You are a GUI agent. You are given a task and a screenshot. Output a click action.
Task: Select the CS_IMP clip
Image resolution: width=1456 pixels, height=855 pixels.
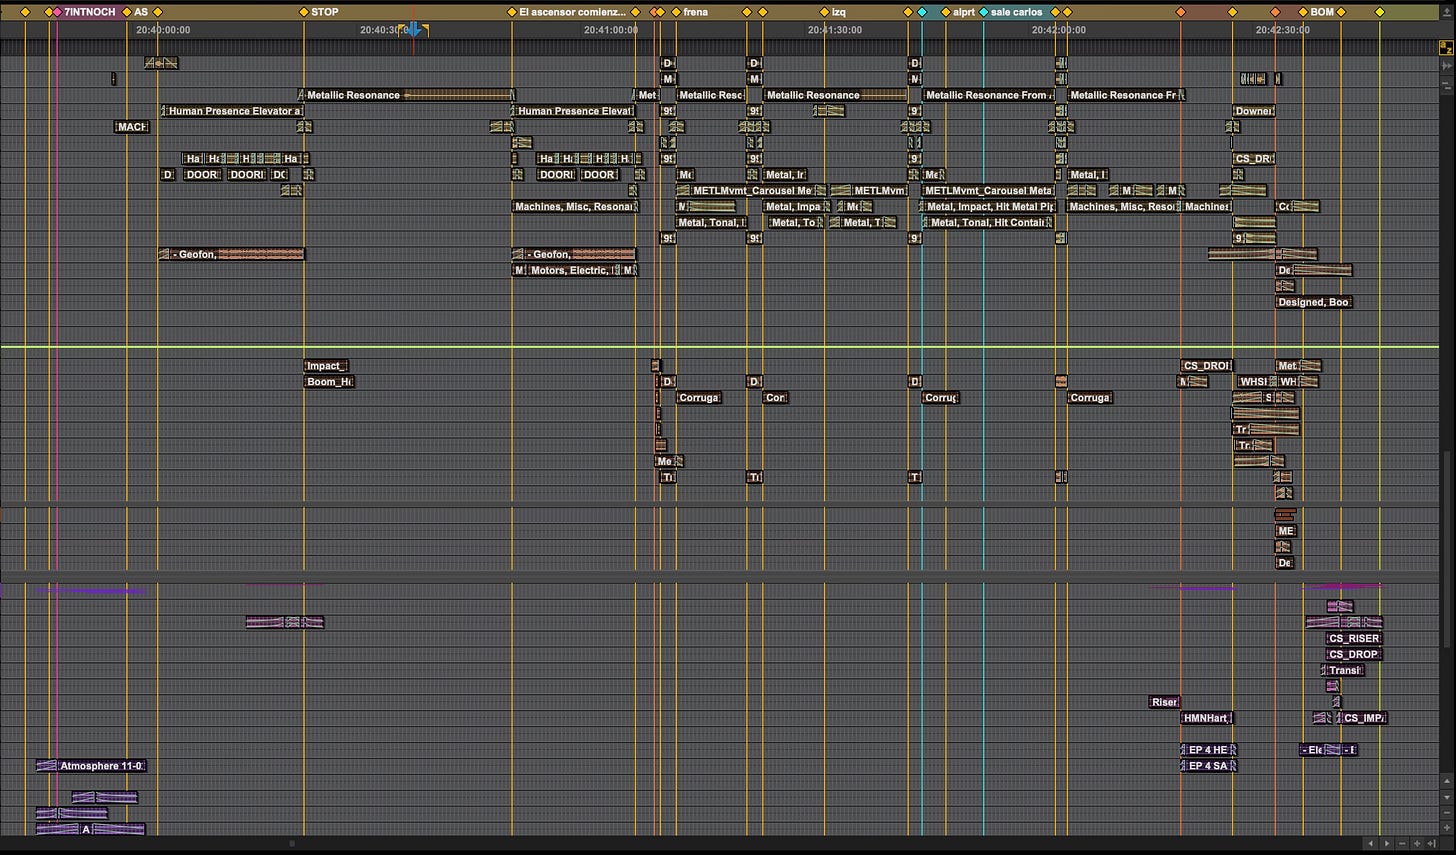pos(1364,718)
